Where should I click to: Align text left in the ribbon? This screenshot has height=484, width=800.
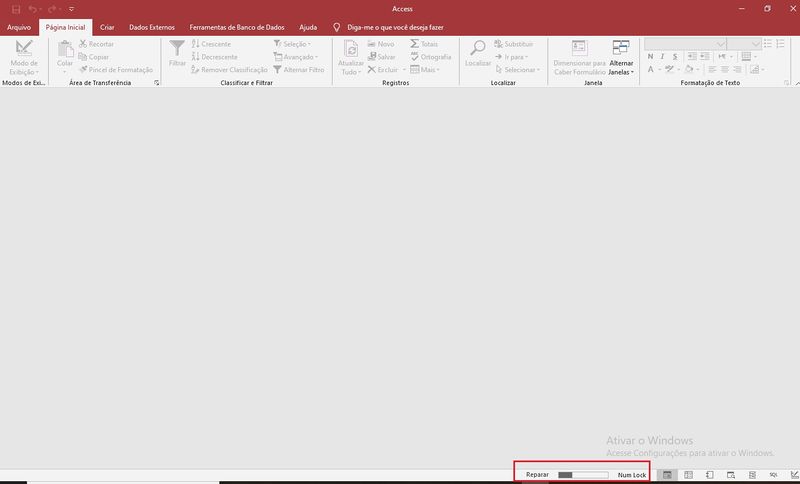tap(712, 69)
